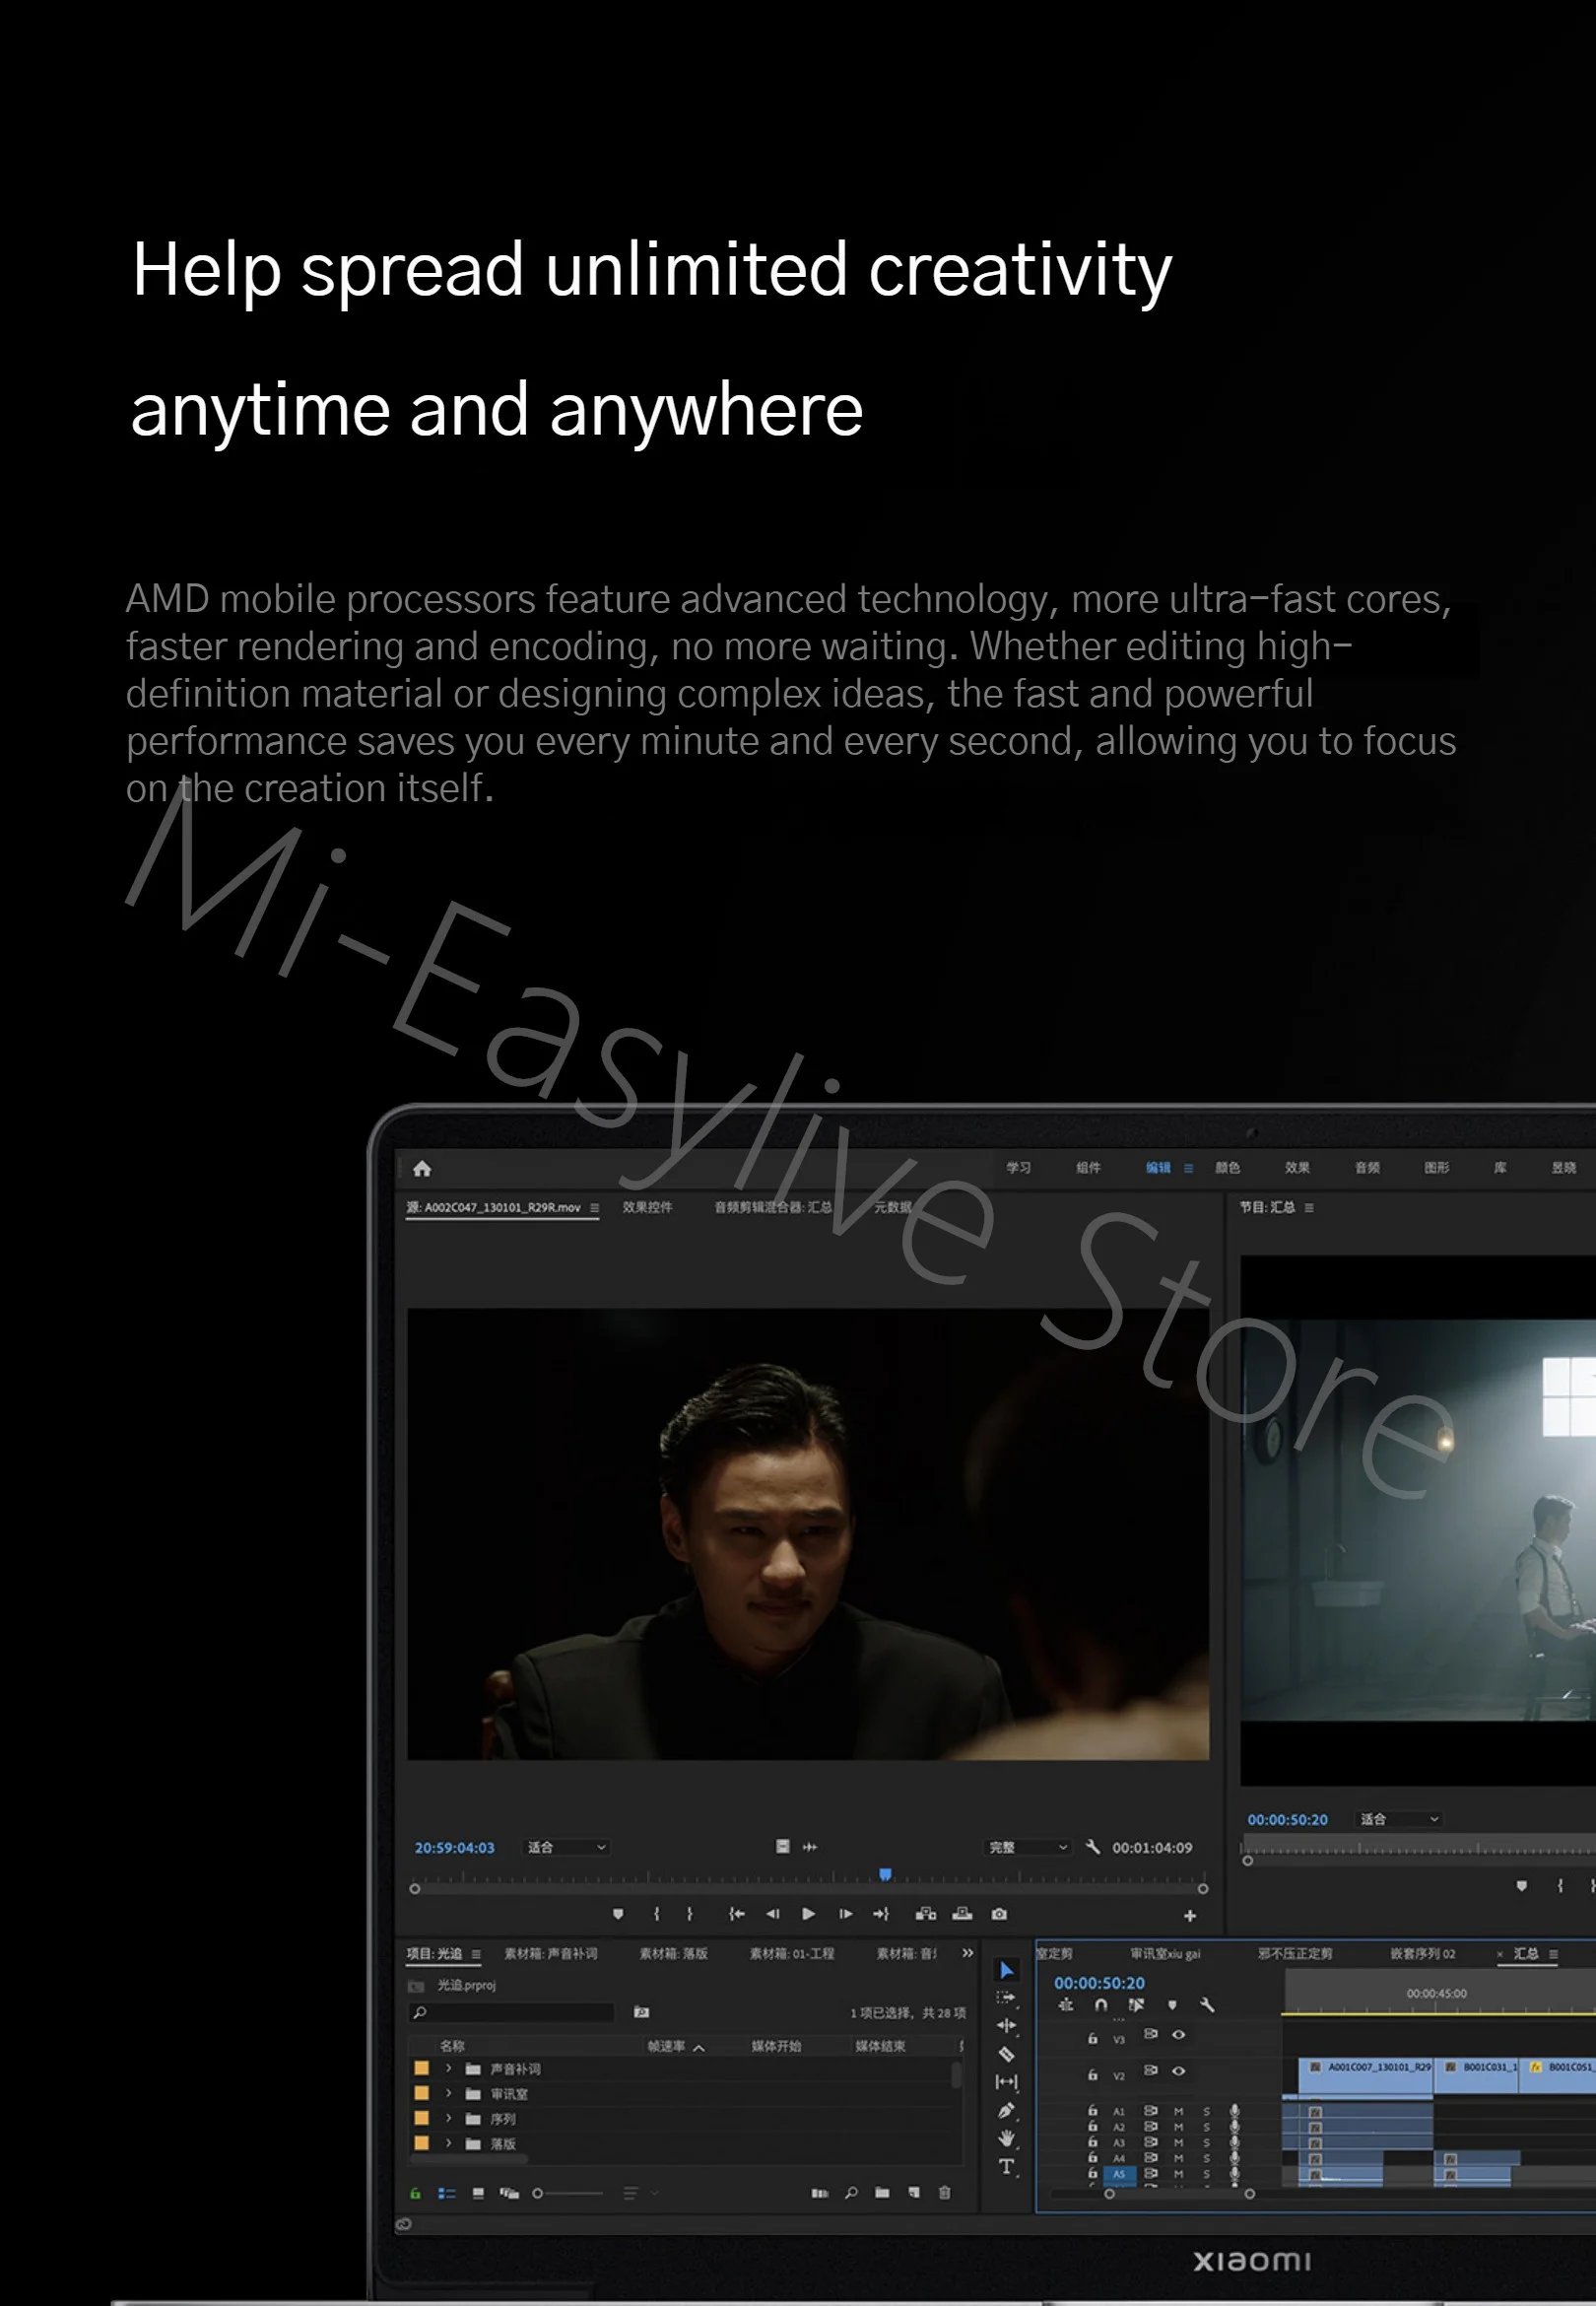Adjust Project panel thumbnail zoom slider
This screenshot has width=1596, height=2306.
point(567,2193)
